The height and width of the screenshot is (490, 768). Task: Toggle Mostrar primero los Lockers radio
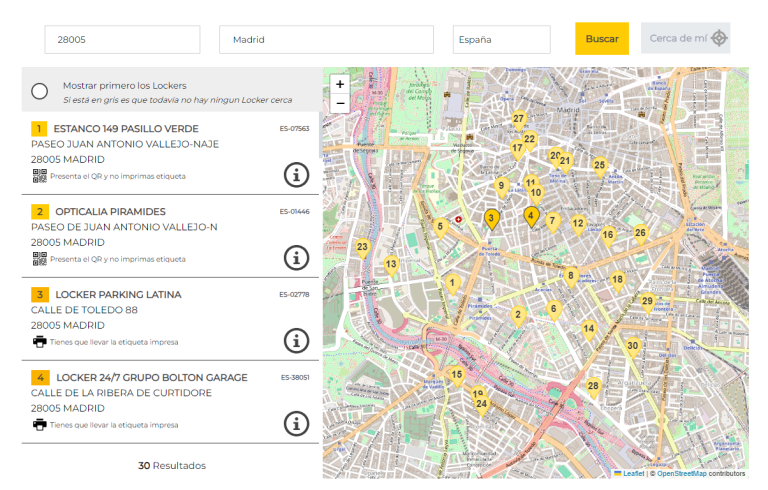[39, 91]
